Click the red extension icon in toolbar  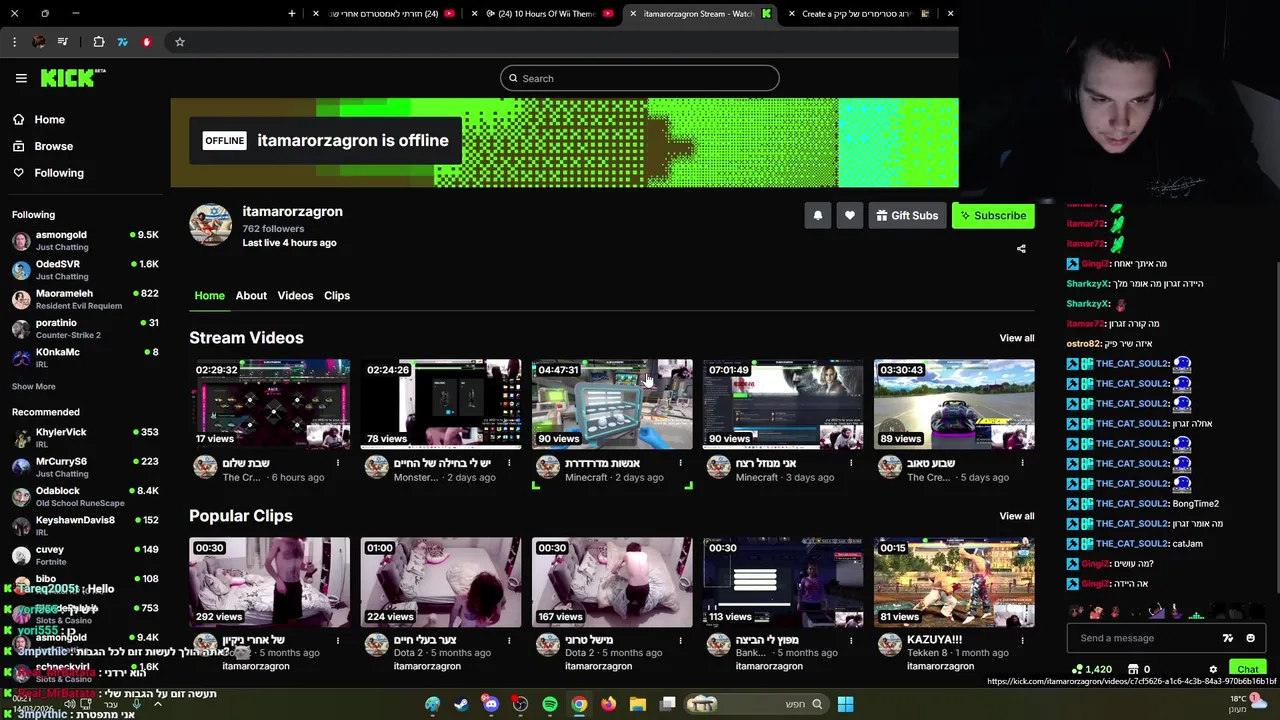click(x=147, y=42)
